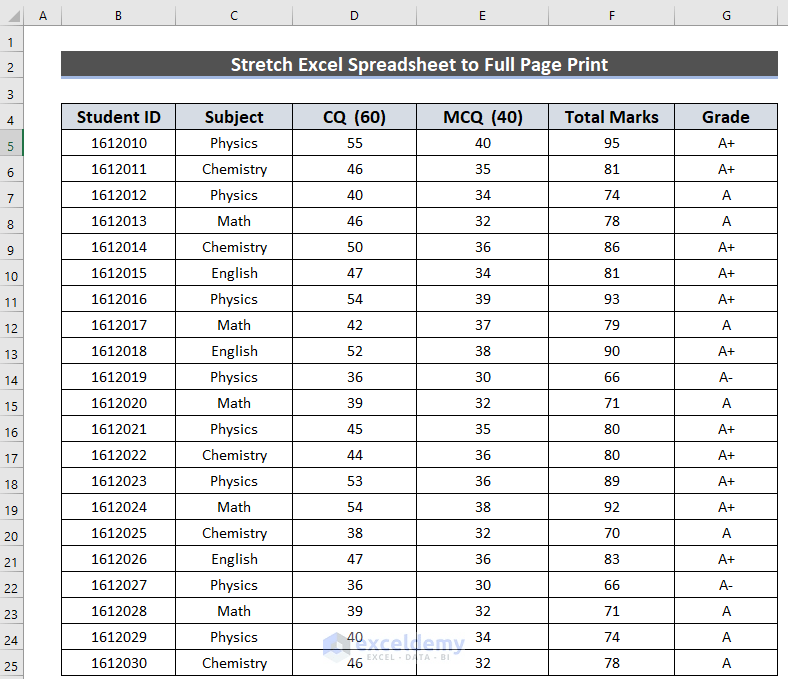Select cell with Student ID 1612023
The width and height of the screenshot is (788, 679).
click(119, 481)
